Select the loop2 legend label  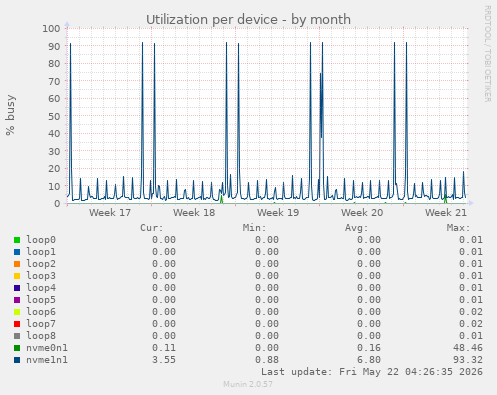pyautogui.click(x=41, y=264)
